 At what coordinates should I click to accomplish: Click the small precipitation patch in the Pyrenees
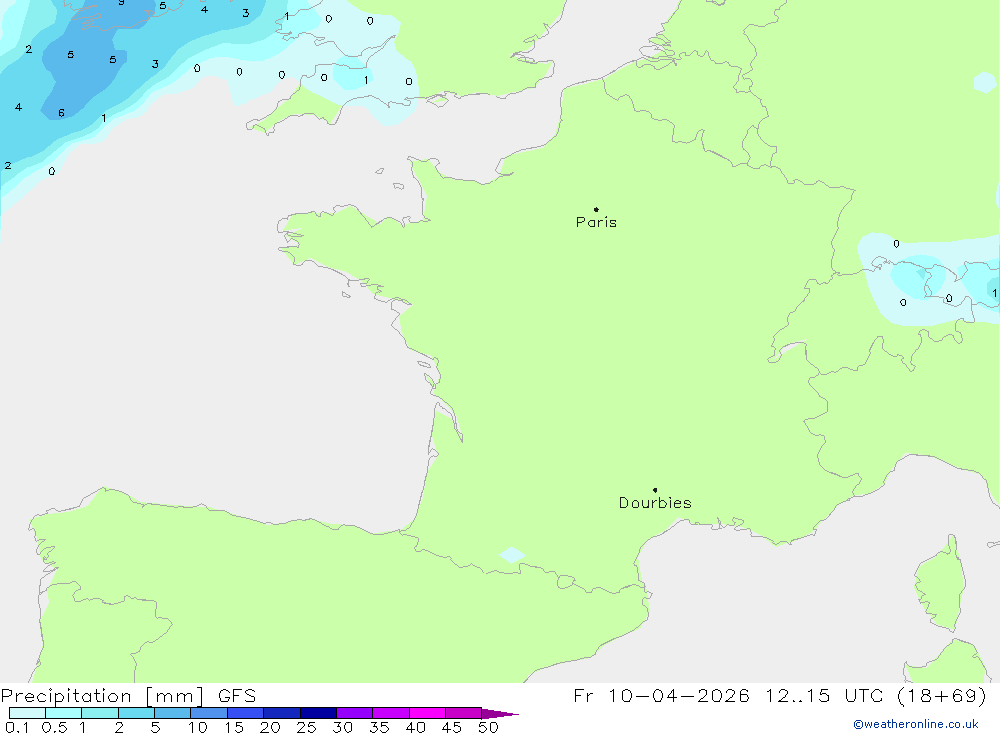511,554
